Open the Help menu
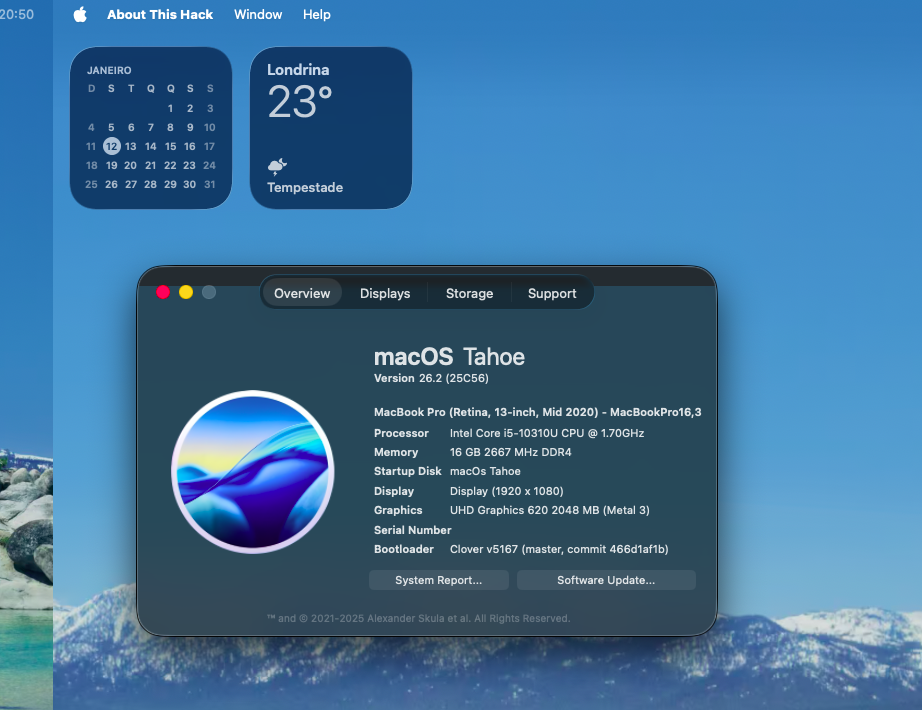The image size is (922, 710). (x=316, y=15)
